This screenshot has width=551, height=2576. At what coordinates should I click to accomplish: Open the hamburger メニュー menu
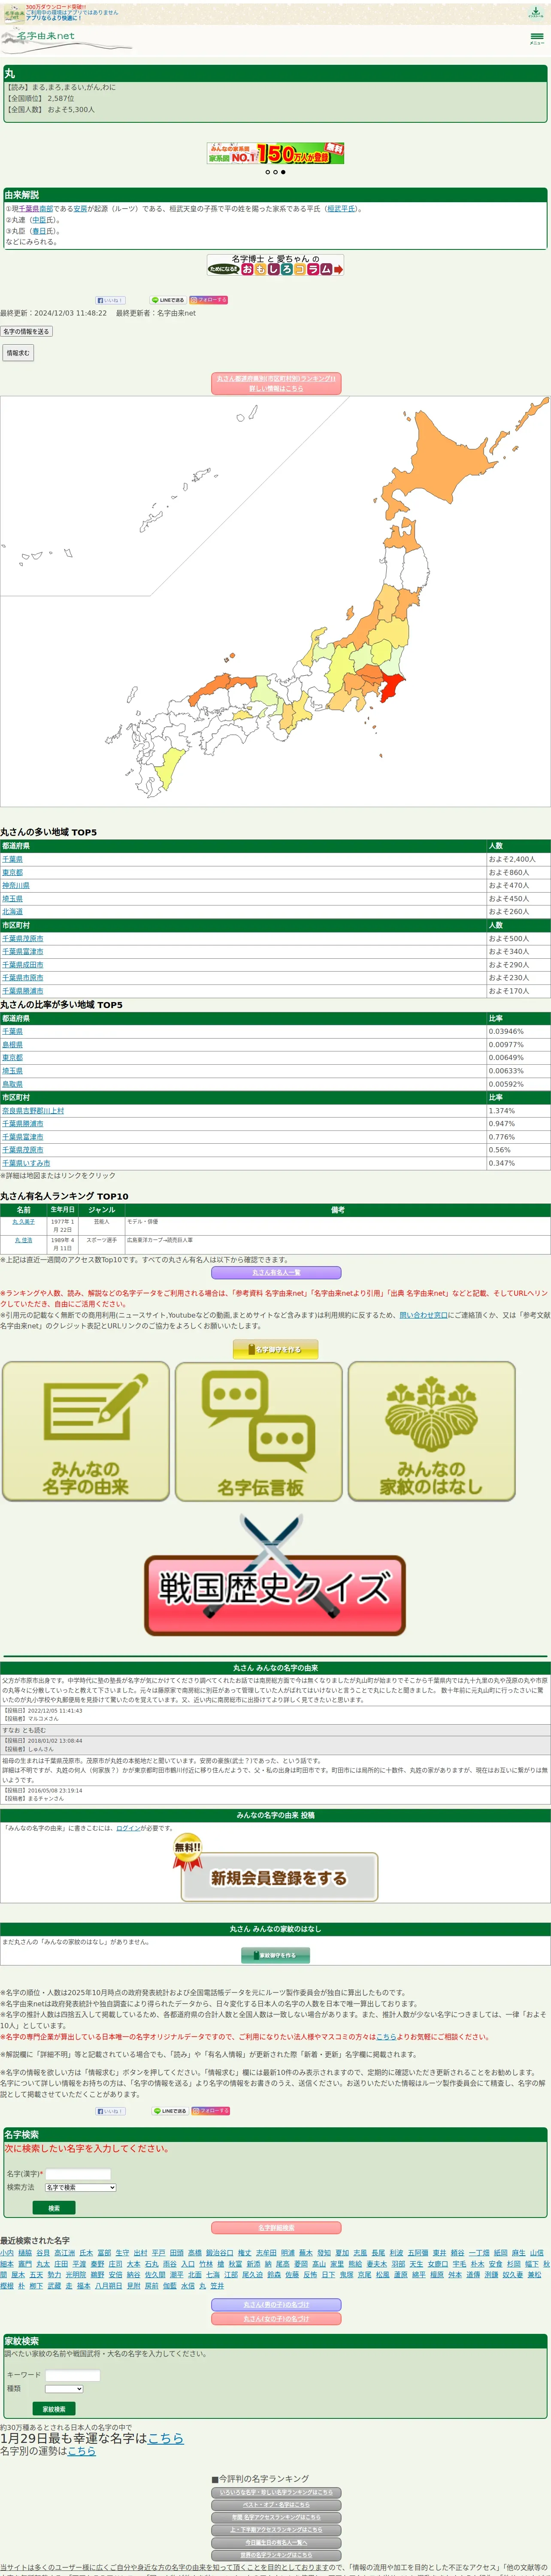[537, 38]
